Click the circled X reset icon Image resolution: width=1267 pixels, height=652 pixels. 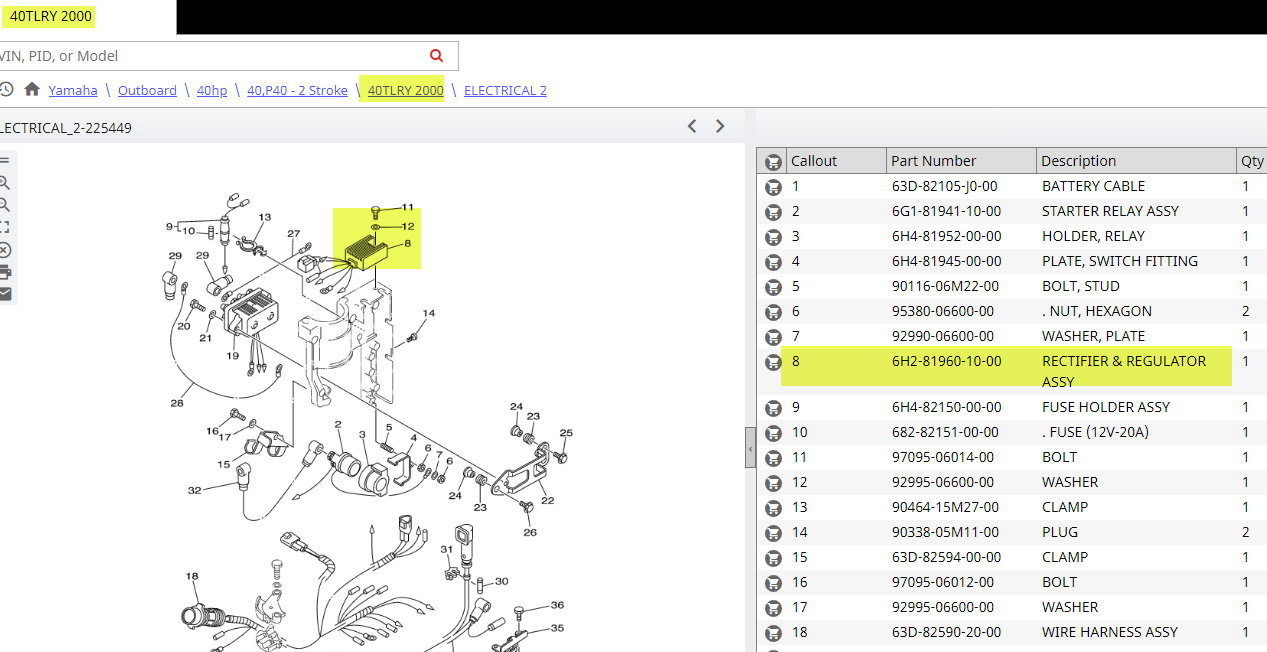(x=4, y=250)
